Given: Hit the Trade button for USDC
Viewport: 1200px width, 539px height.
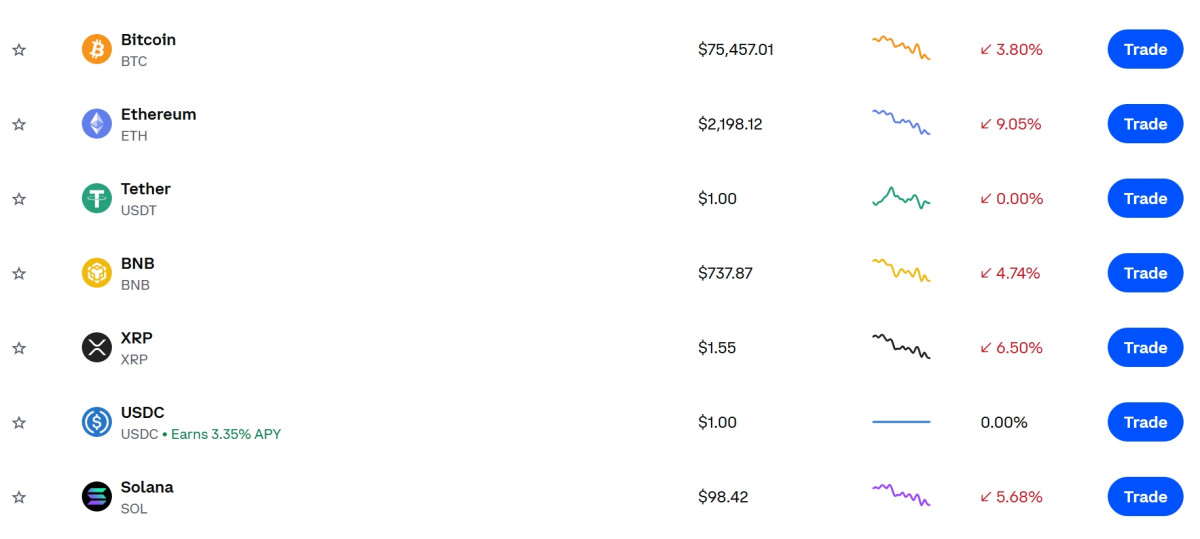Looking at the screenshot, I should pos(1145,422).
